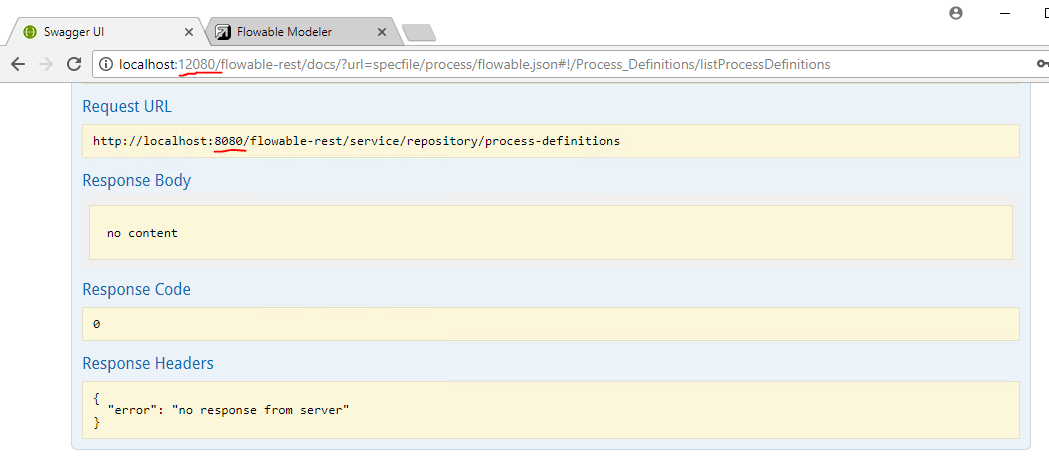Focus the address bar with the localhost:12080 URL
The width and height of the screenshot is (1049, 459).
click(500, 64)
